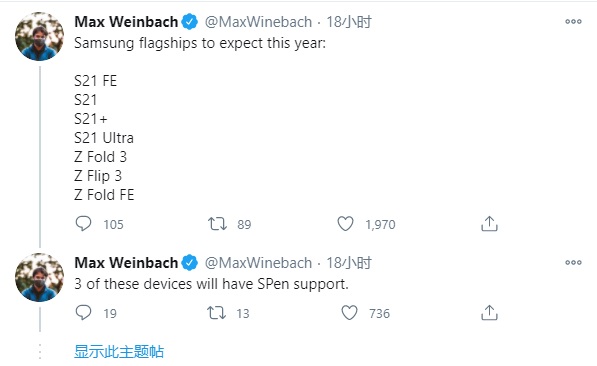
Task: View the avatar on the second tweet
Action: point(39,277)
